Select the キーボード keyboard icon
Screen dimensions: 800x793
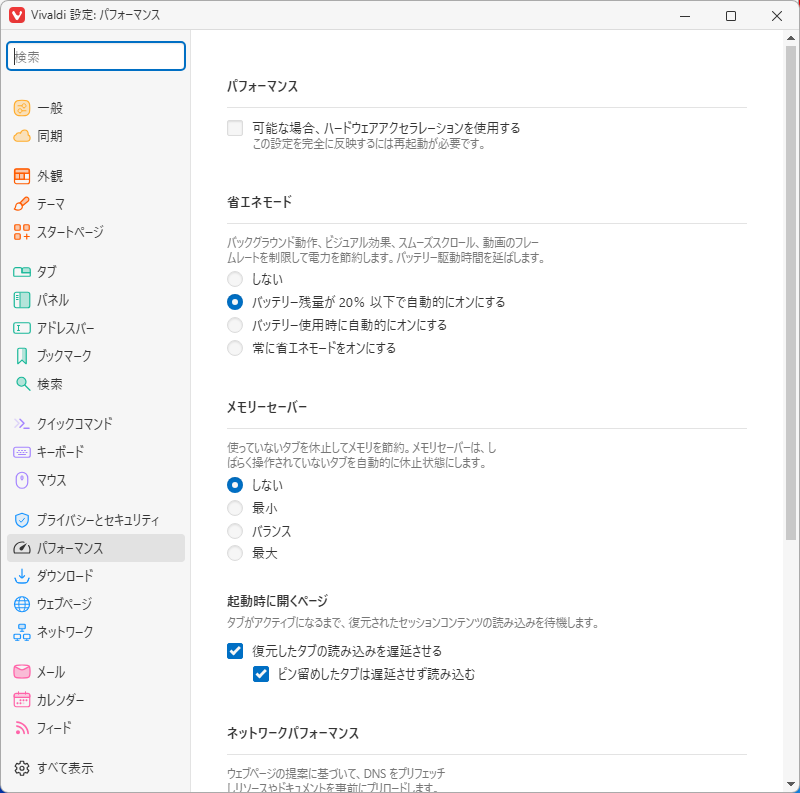click(21, 452)
